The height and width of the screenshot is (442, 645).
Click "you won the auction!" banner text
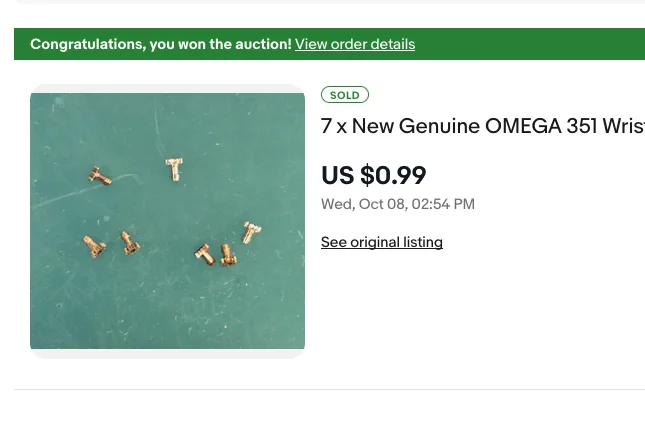[x=220, y=44]
